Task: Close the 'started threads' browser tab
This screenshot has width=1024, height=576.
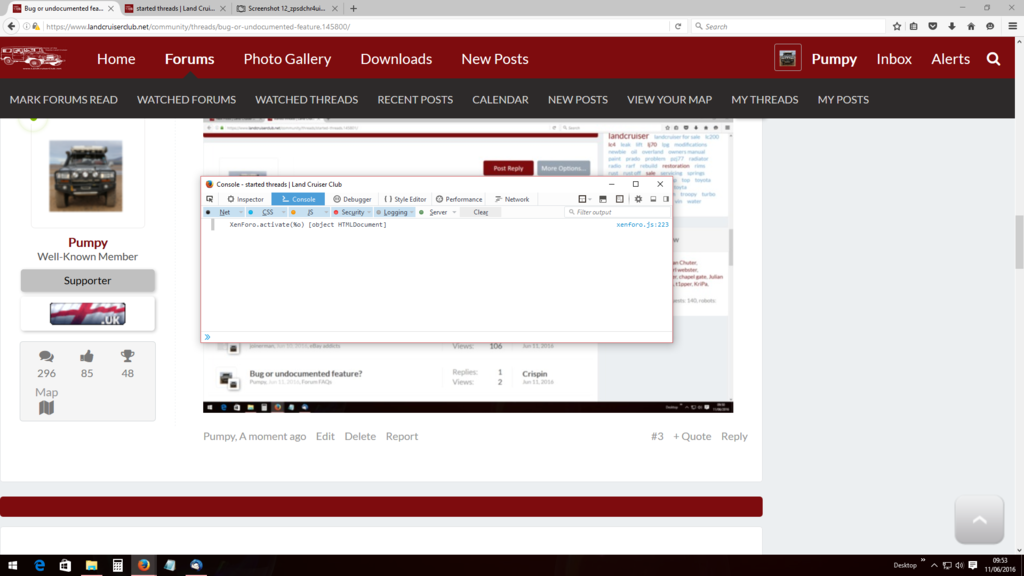Action: click(223, 8)
